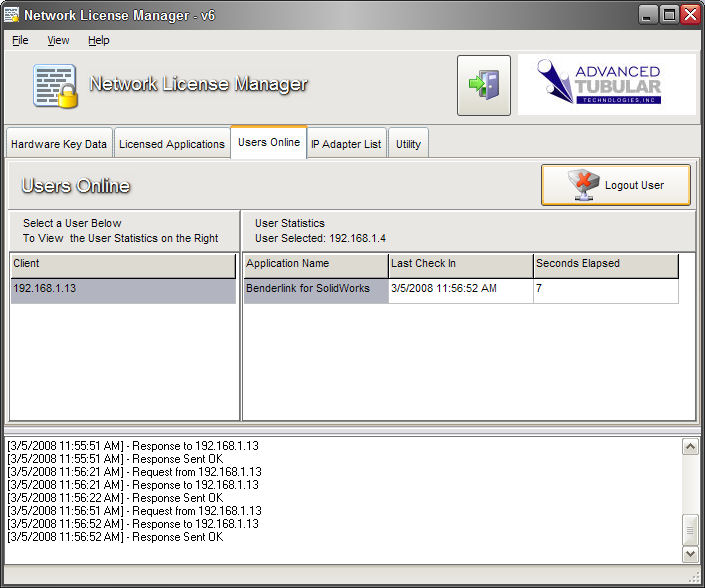Select the Users Online tab
The image size is (705, 588).
pos(268,142)
